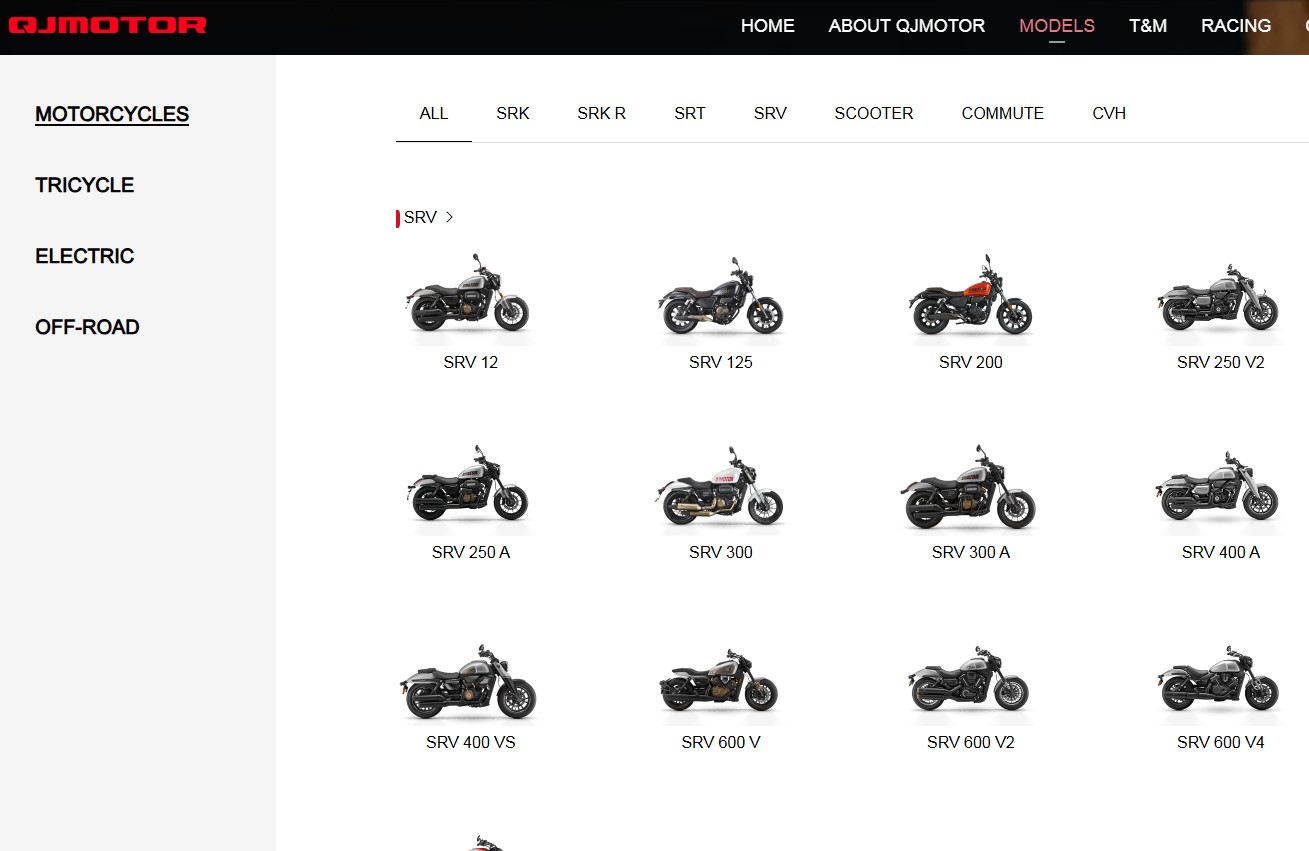Click the "SRV 125" model name
The height and width of the screenshot is (851, 1309).
coord(721,362)
